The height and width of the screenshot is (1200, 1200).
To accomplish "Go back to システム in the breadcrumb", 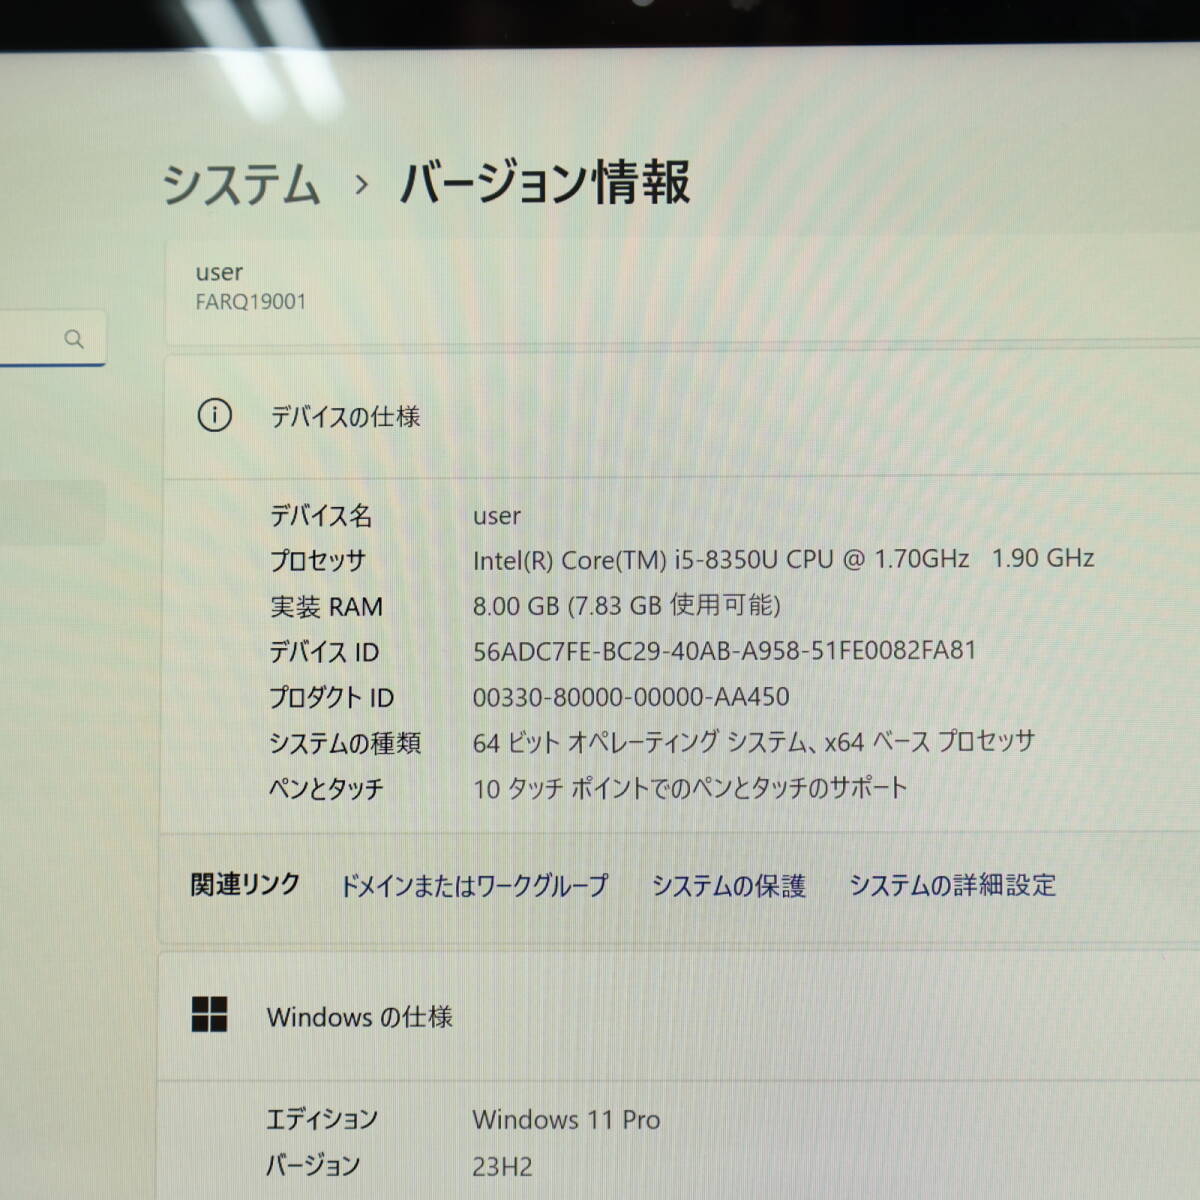I will click(241, 185).
